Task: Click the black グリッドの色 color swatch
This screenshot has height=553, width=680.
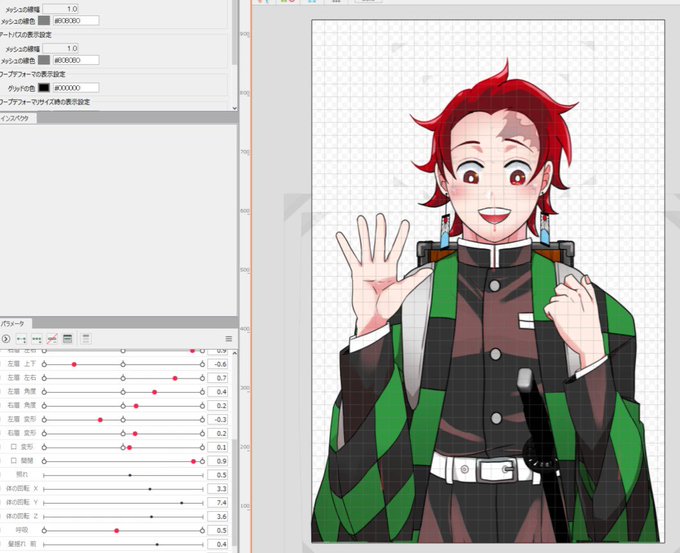Action: coord(44,88)
